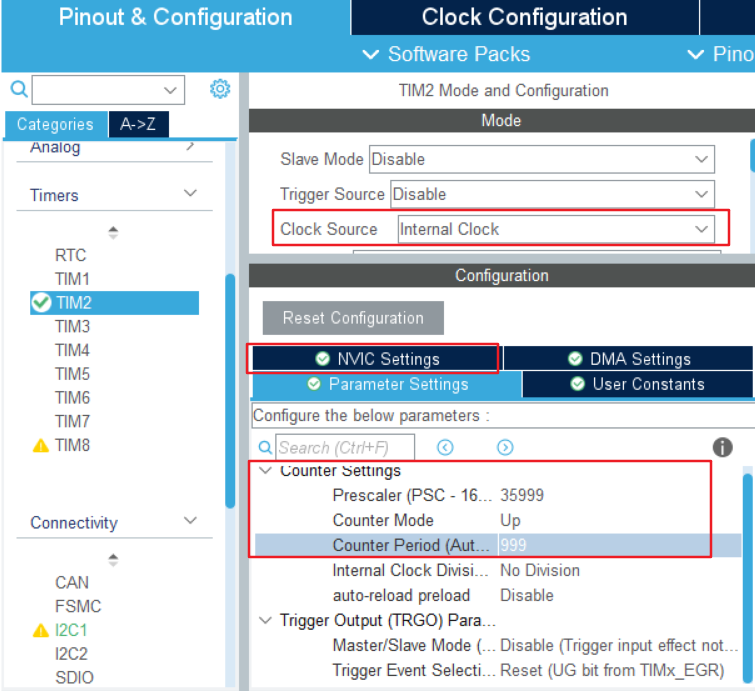Click the sidebar category list scrollbar

[230, 391]
